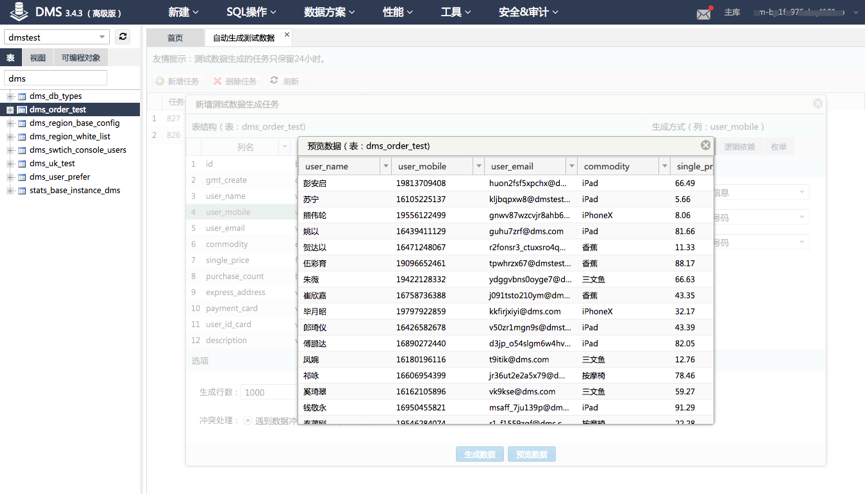Select the 表 sidebar tab
Viewport: 865px width, 494px height.
(x=10, y=57)
